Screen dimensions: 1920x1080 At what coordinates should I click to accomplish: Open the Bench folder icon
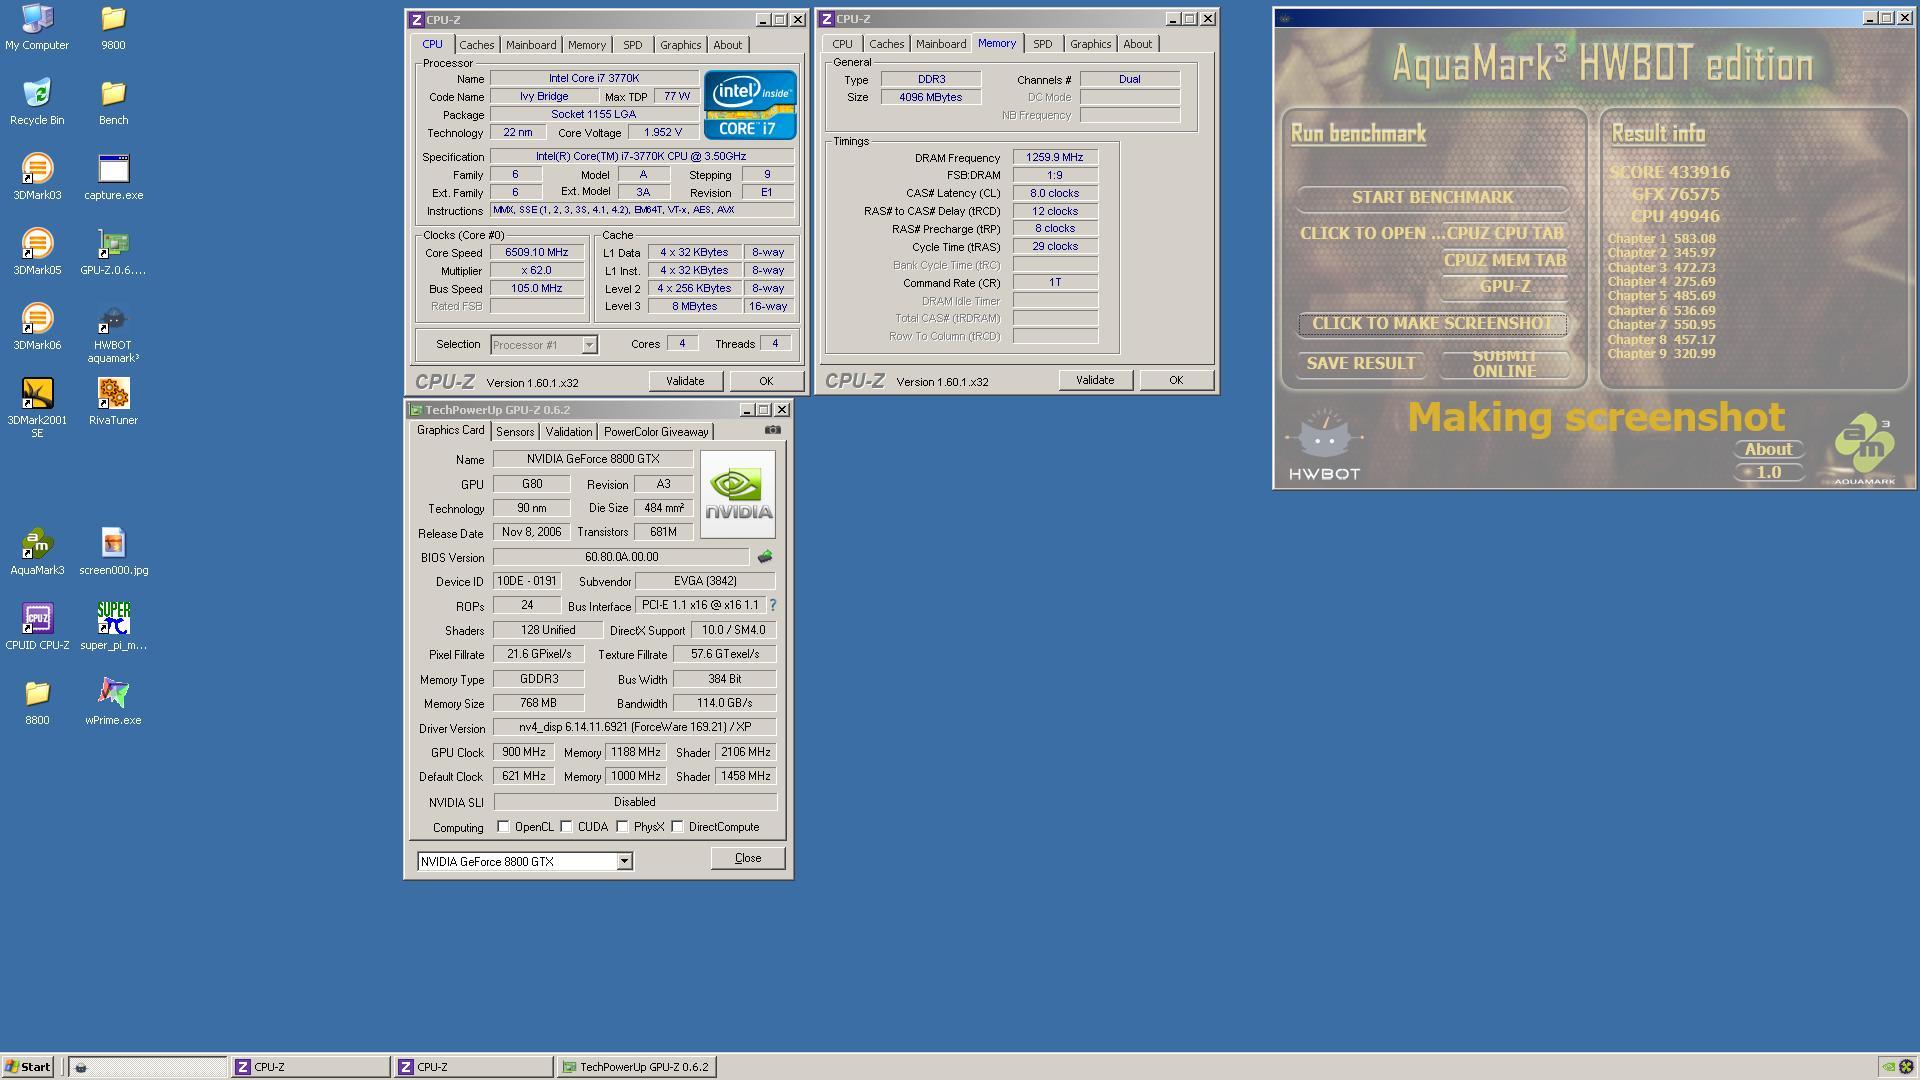113,102
